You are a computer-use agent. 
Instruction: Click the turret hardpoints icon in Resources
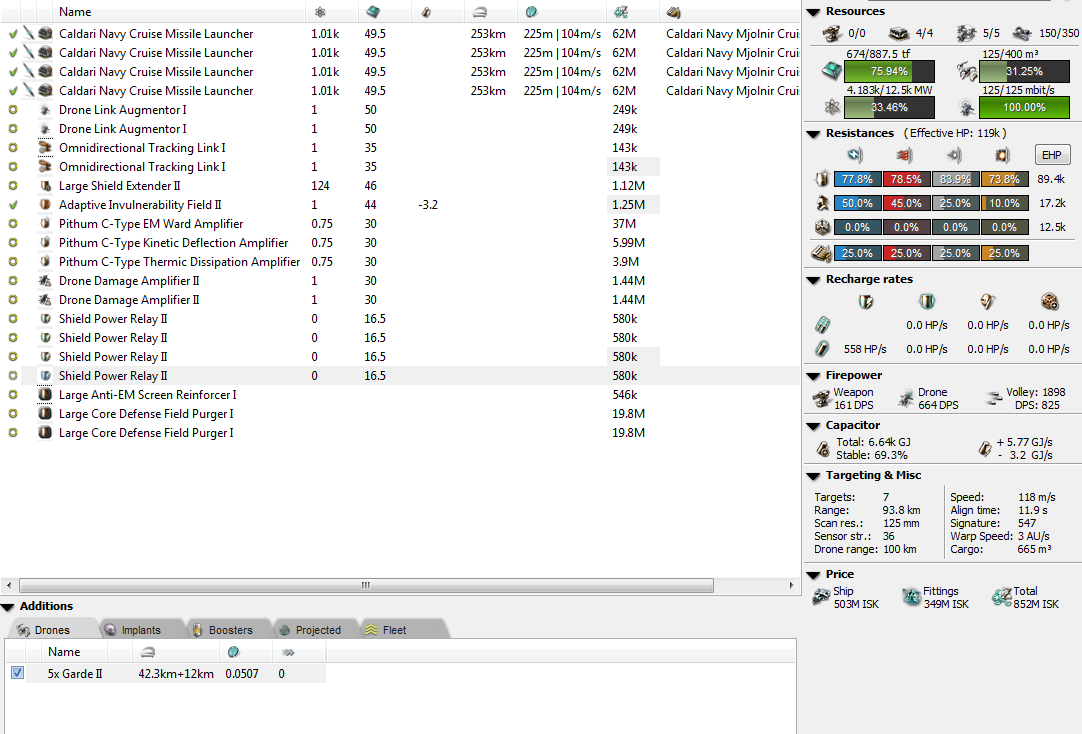coord(832,32)
